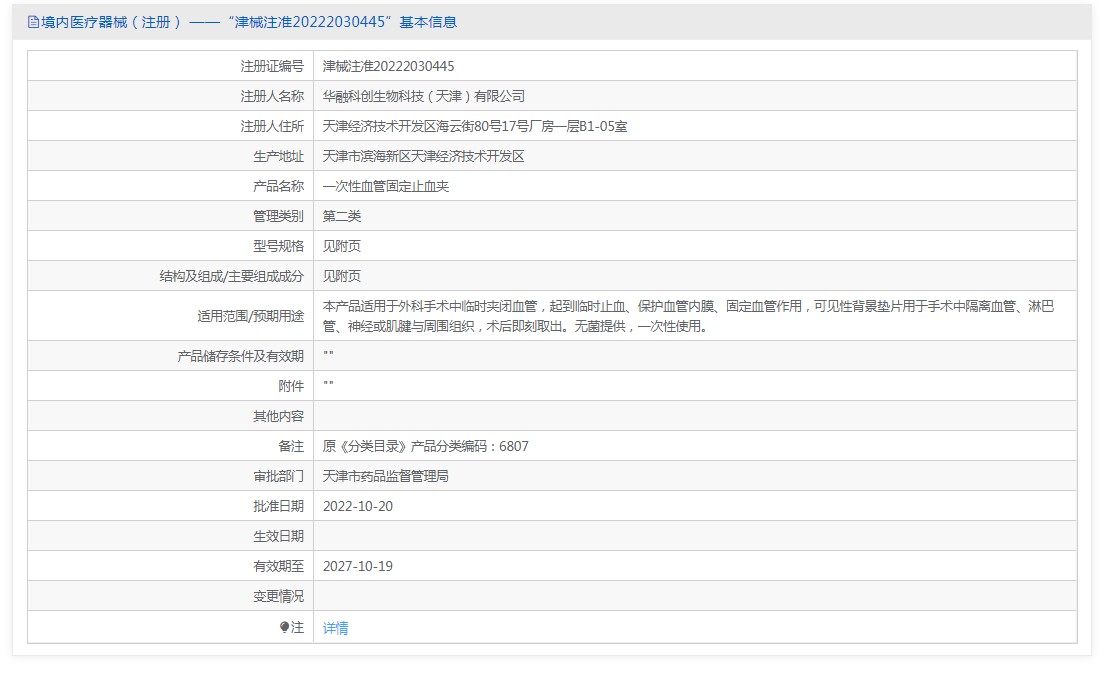Click the 适用范围/预期用途 label
The height and width of the screenshot is (682, 1119).
point(250,316)
